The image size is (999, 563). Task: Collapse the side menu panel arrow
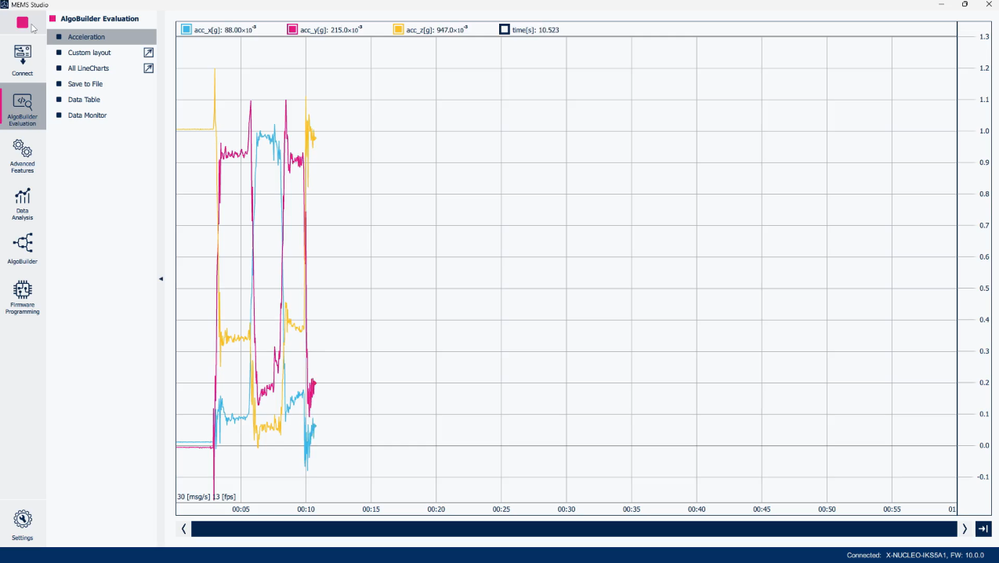pos(161,279)
